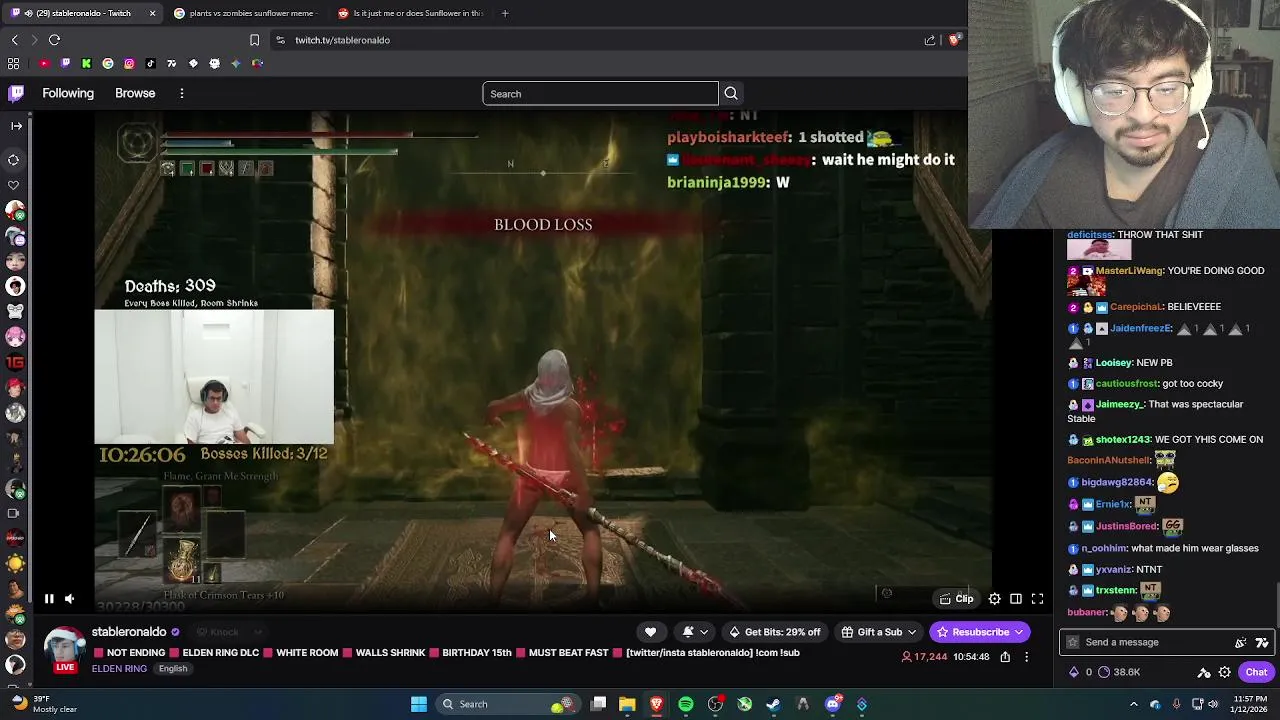Open File Explorer from the taskbar
The height and width of the screenshot is (720, 1280).
[627, 704]
